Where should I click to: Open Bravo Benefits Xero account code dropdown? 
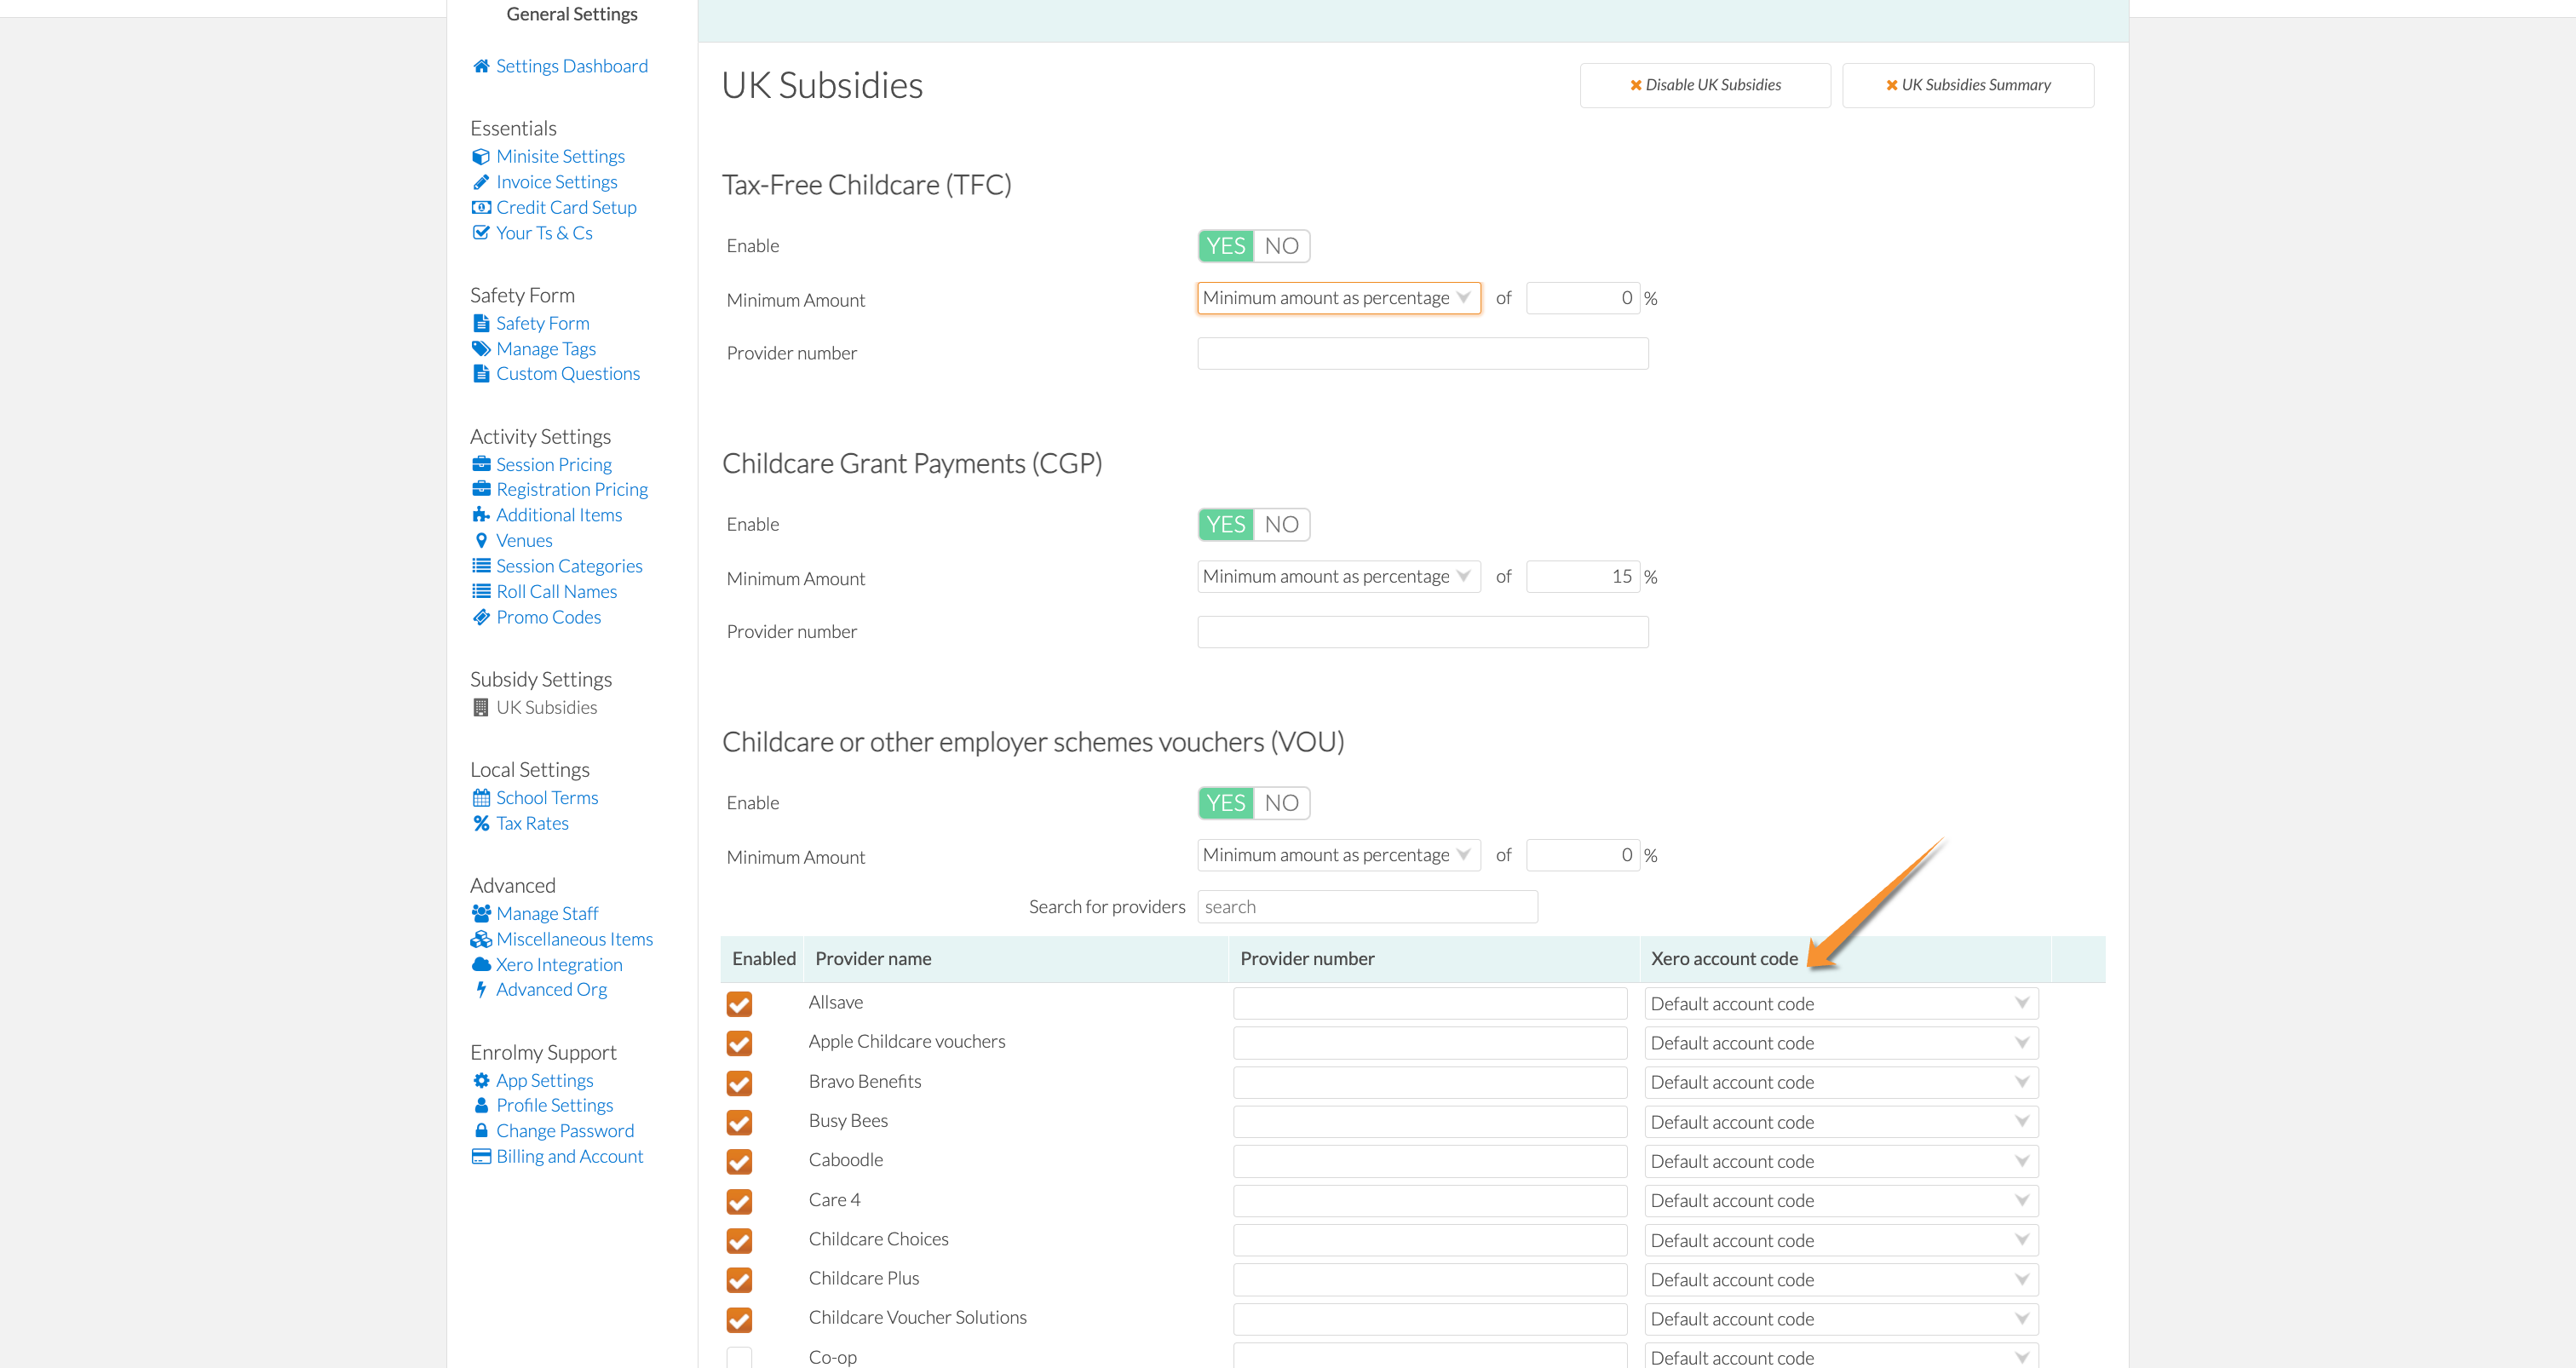tap(1840, 1082)
